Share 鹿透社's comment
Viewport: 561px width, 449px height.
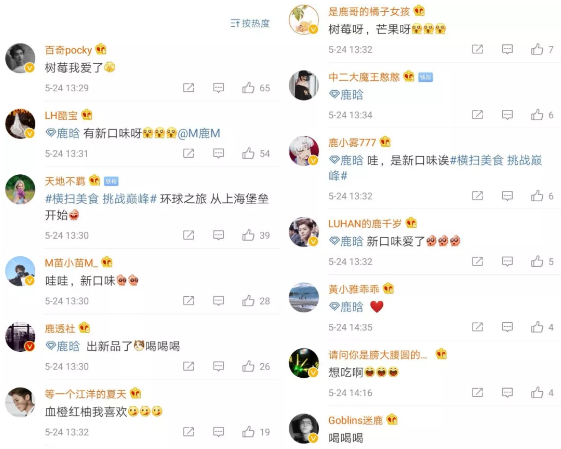(189, 366)
